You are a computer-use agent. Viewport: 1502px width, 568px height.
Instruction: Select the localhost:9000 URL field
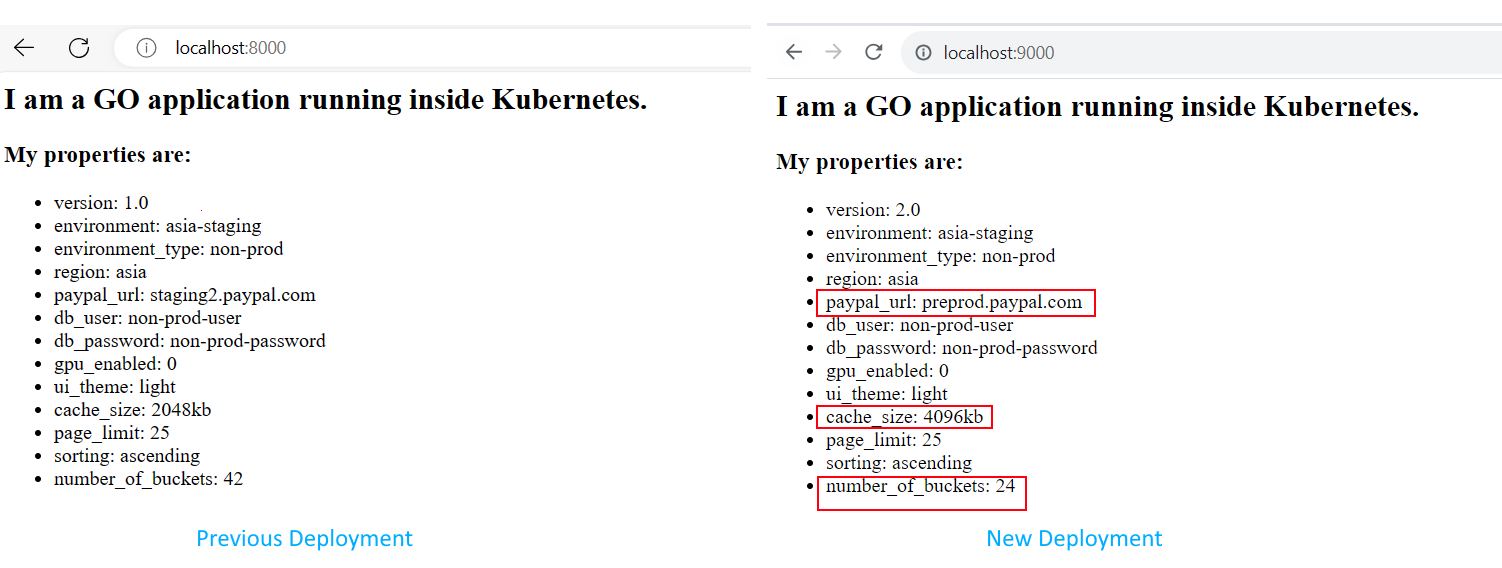click(x=1202, y=53)
